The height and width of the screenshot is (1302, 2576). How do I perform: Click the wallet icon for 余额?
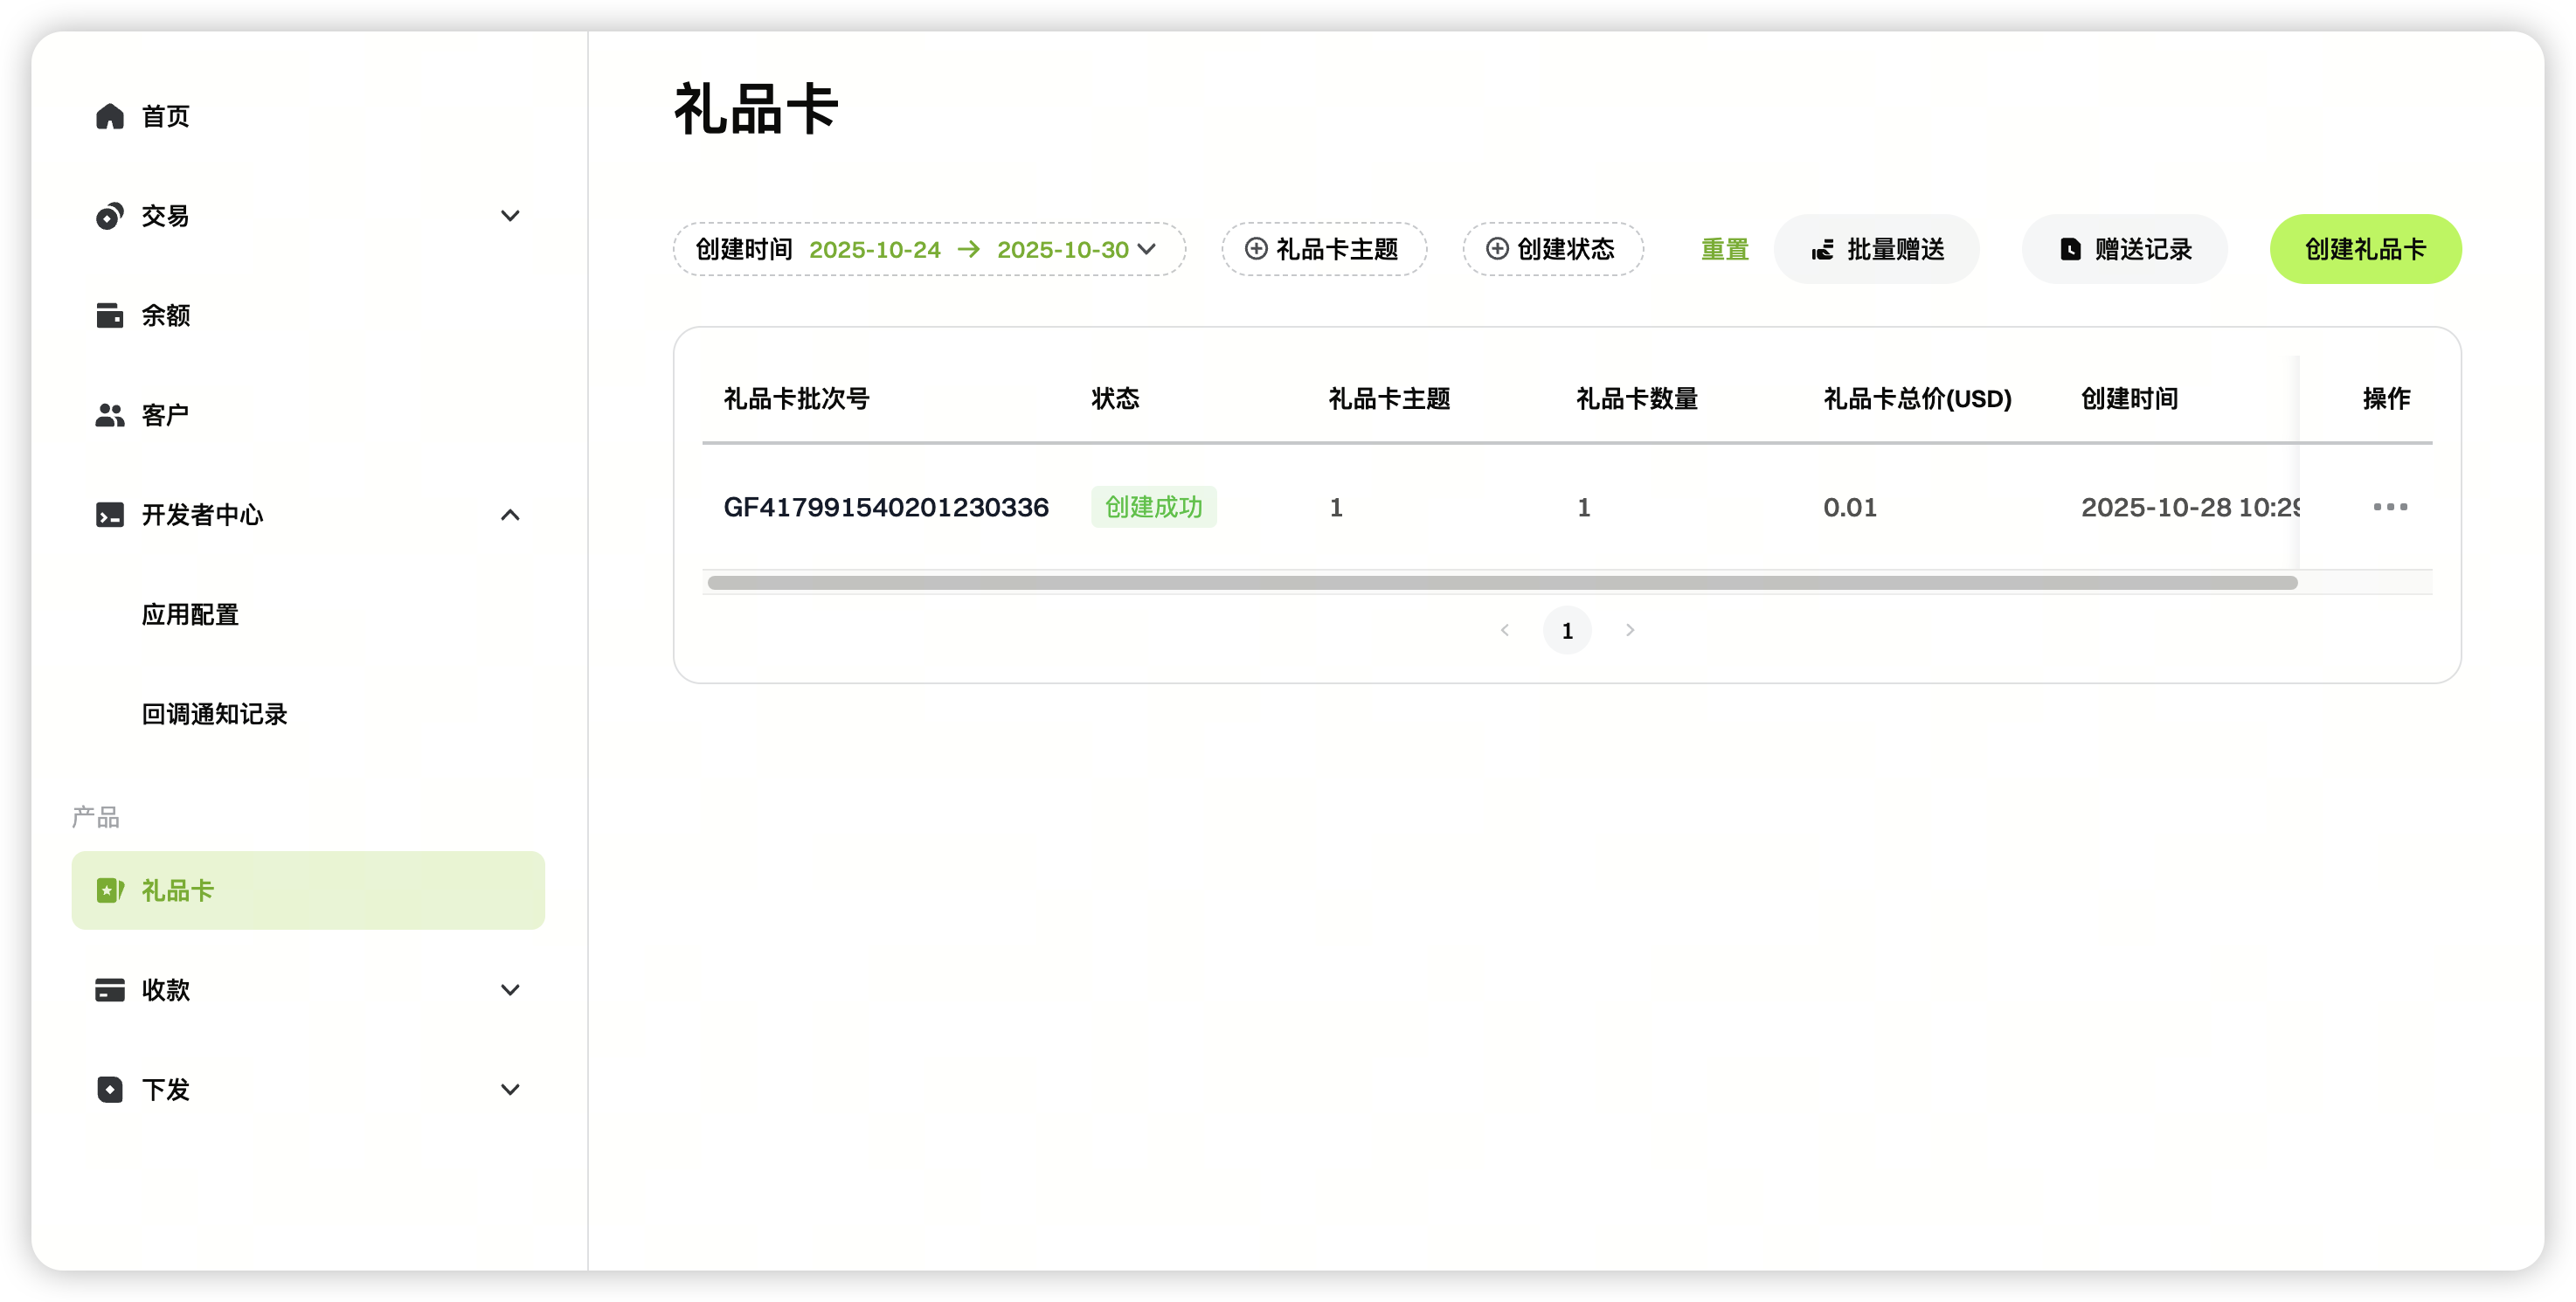[x=110, y=315]
